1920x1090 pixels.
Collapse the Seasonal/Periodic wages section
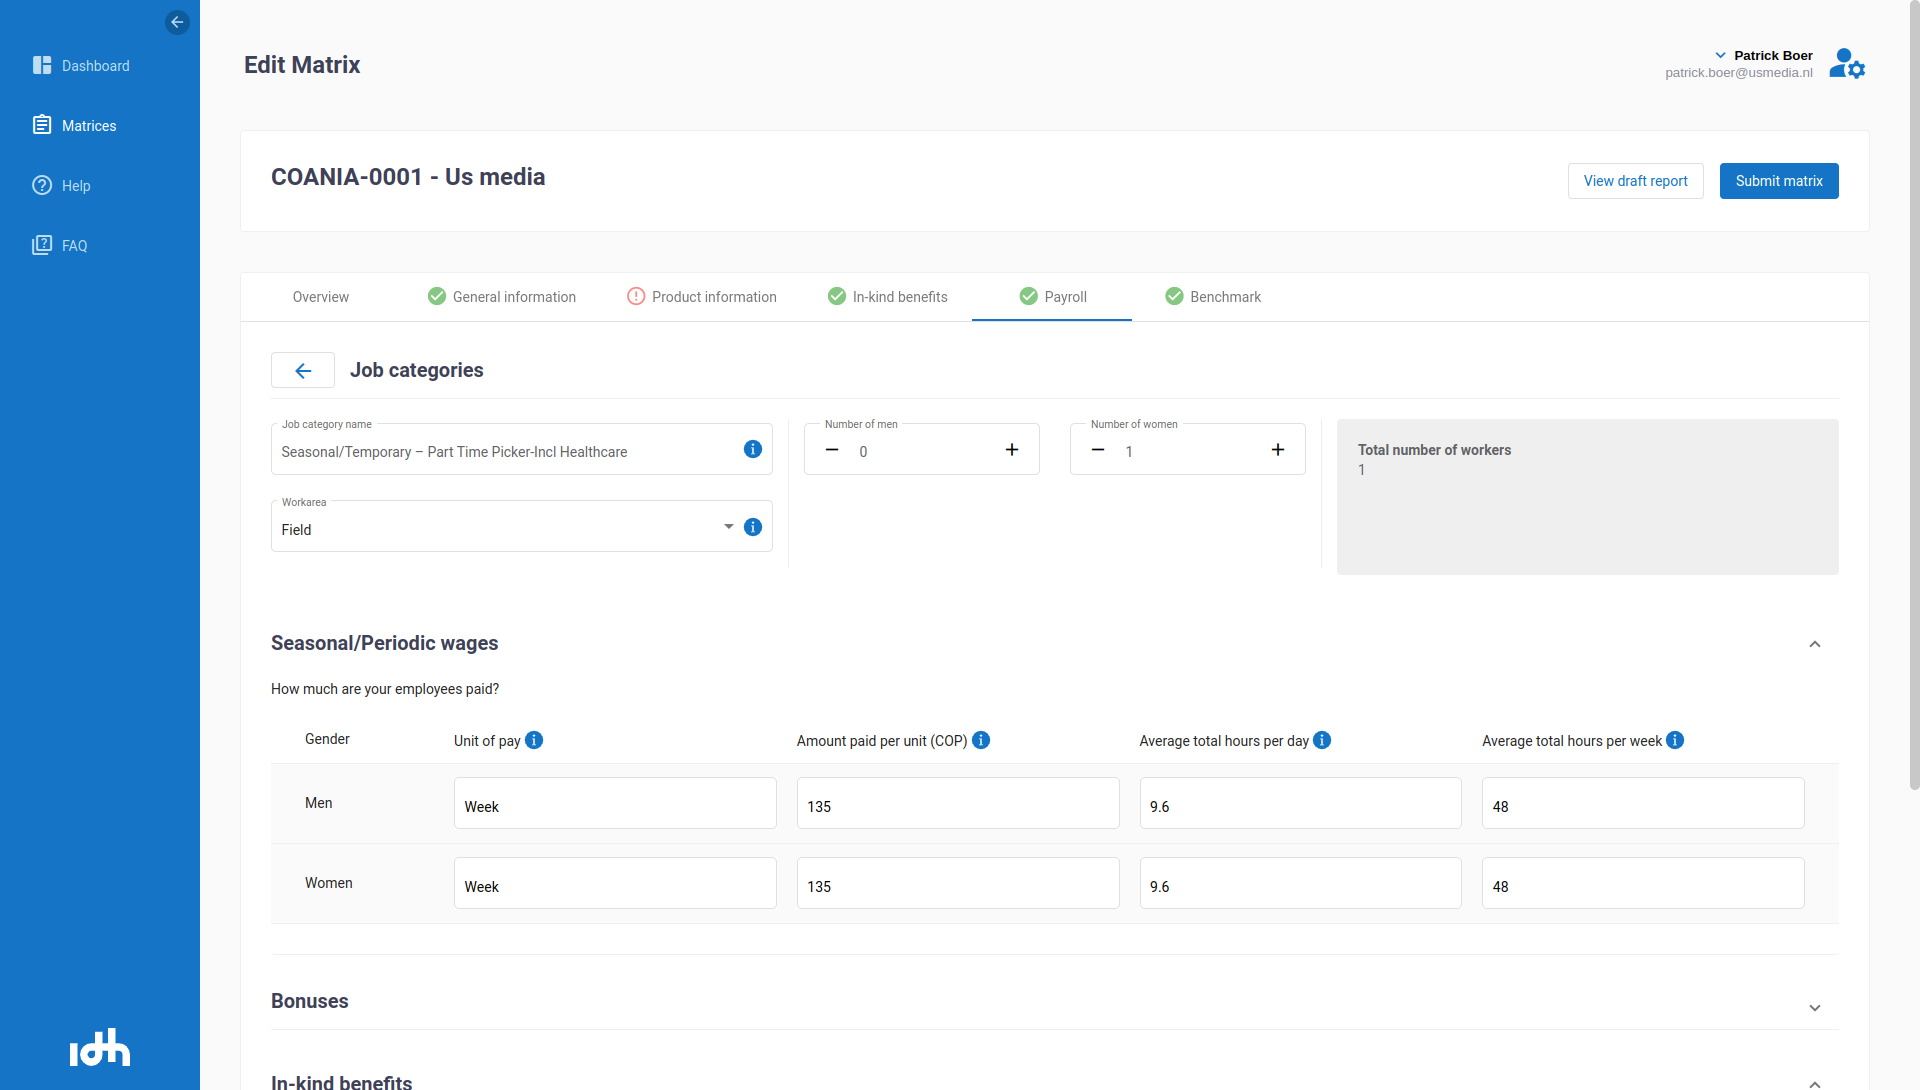[1815, 644]
